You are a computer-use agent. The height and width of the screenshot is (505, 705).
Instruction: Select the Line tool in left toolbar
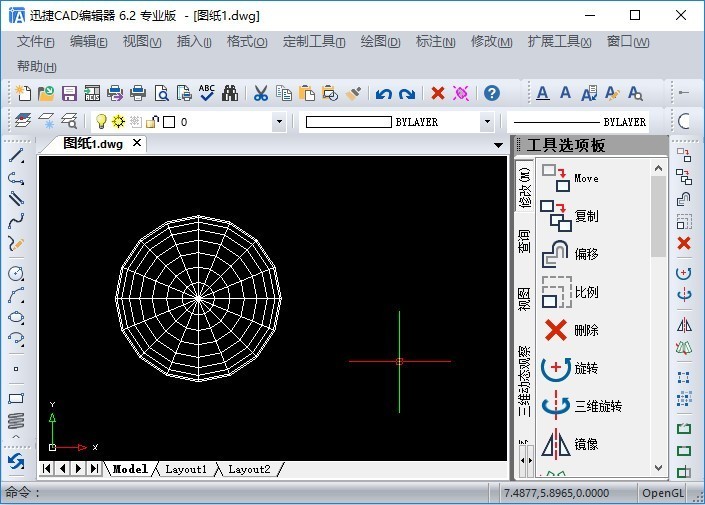[16, 156]
